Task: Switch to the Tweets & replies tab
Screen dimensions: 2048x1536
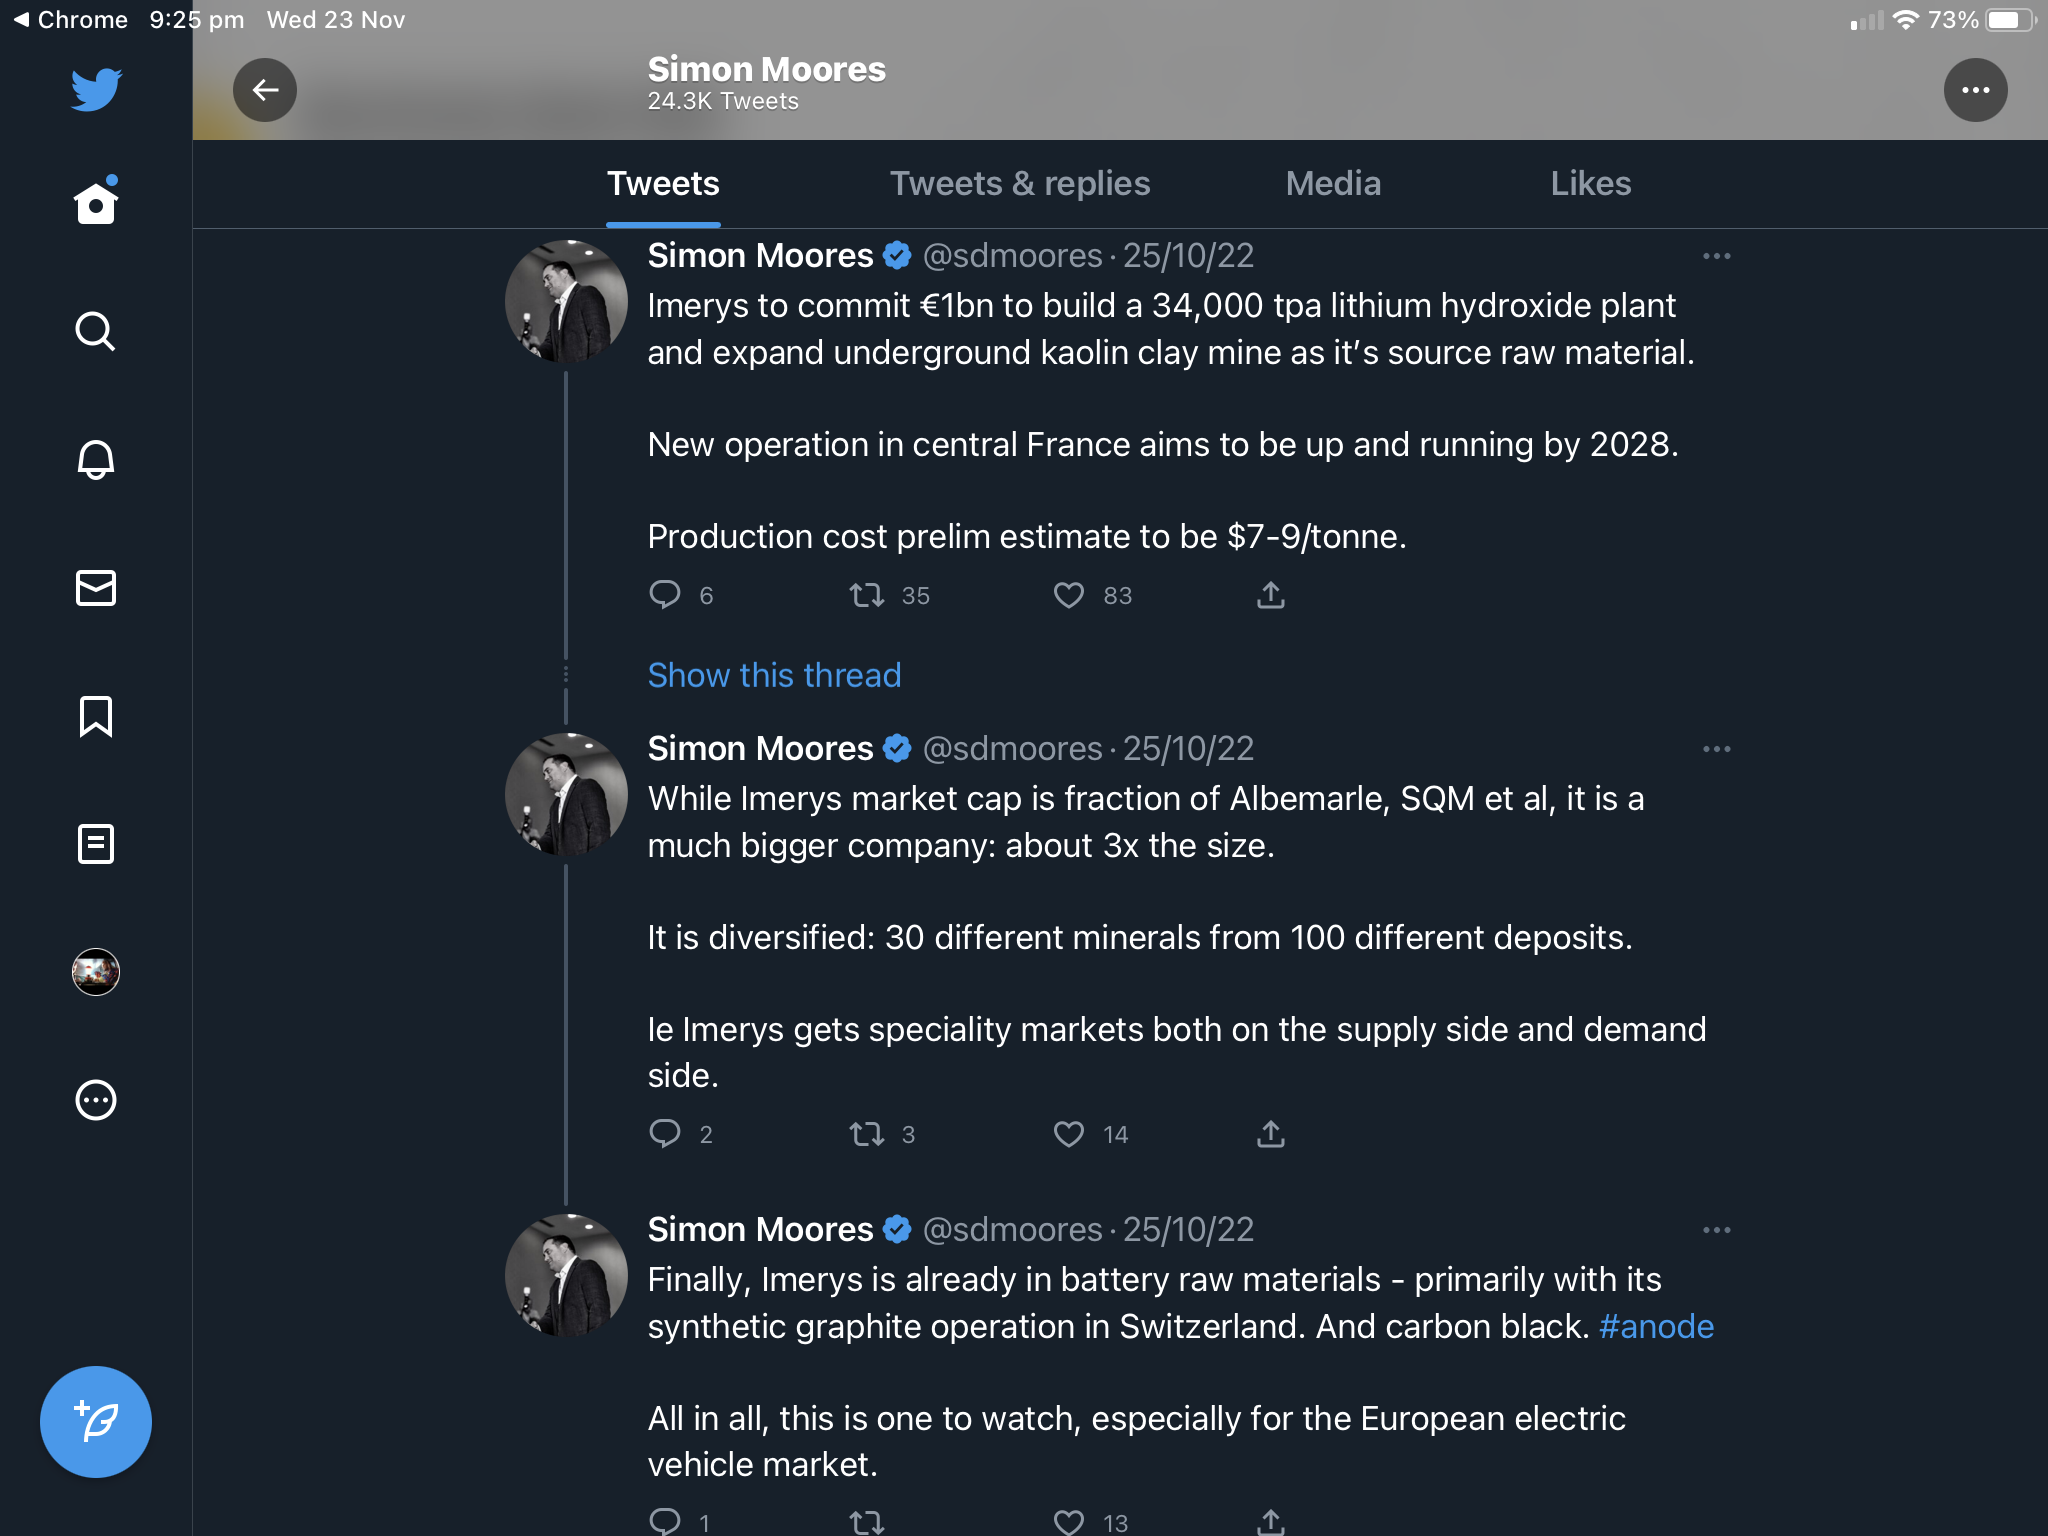Action: 1020,184
